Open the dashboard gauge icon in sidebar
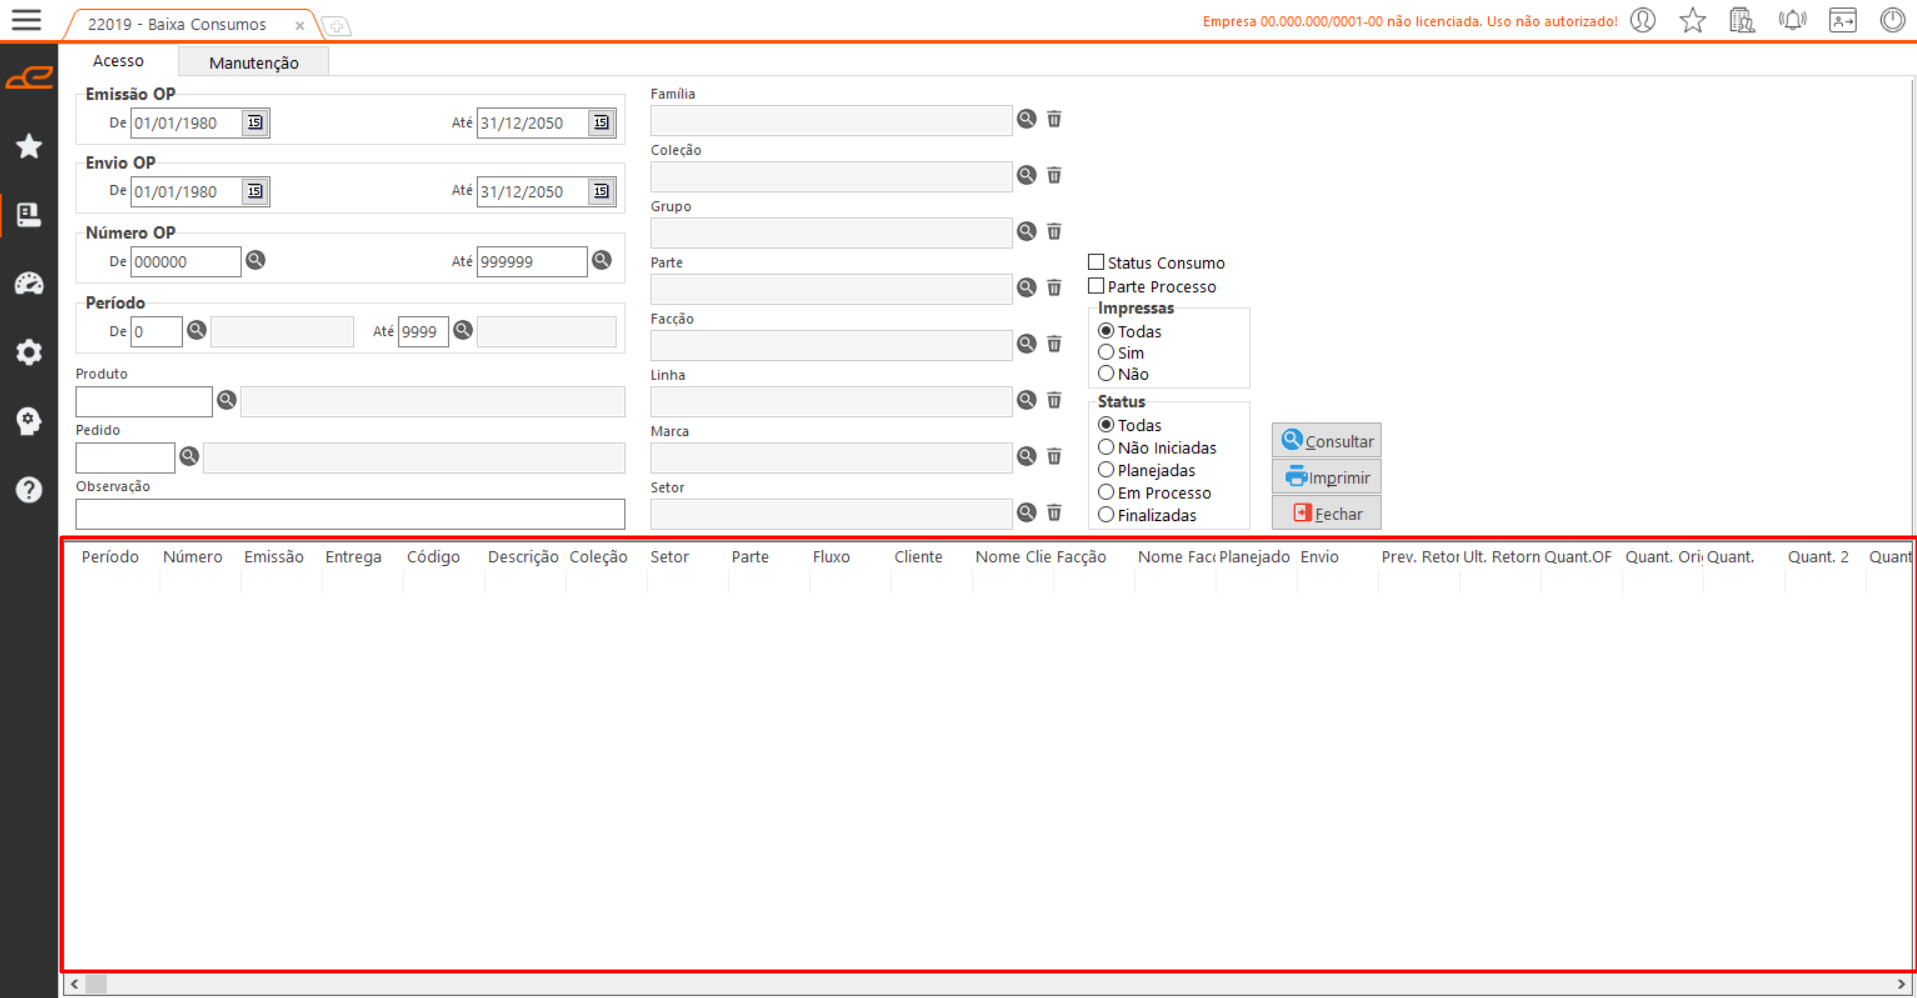 point(29,284)
